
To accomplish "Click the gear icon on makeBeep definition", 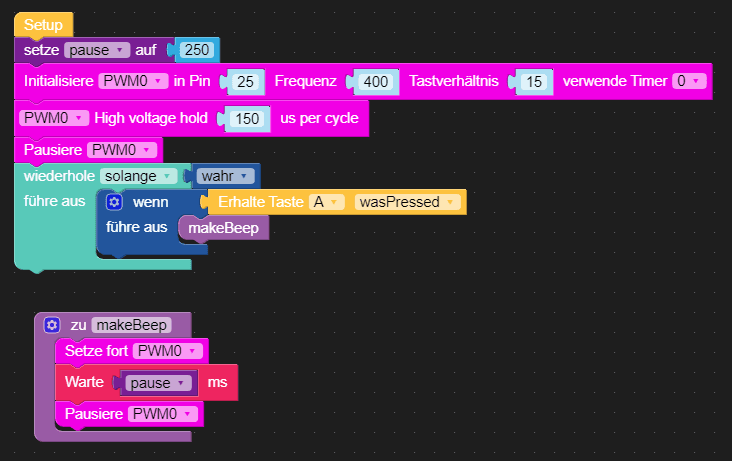I will tap(52, 325).
